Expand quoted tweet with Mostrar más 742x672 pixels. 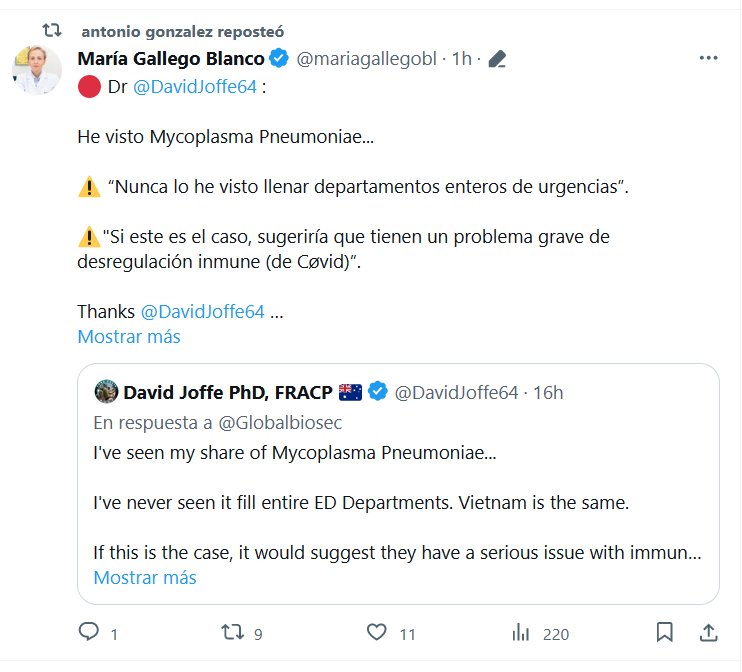pos(145,578)
